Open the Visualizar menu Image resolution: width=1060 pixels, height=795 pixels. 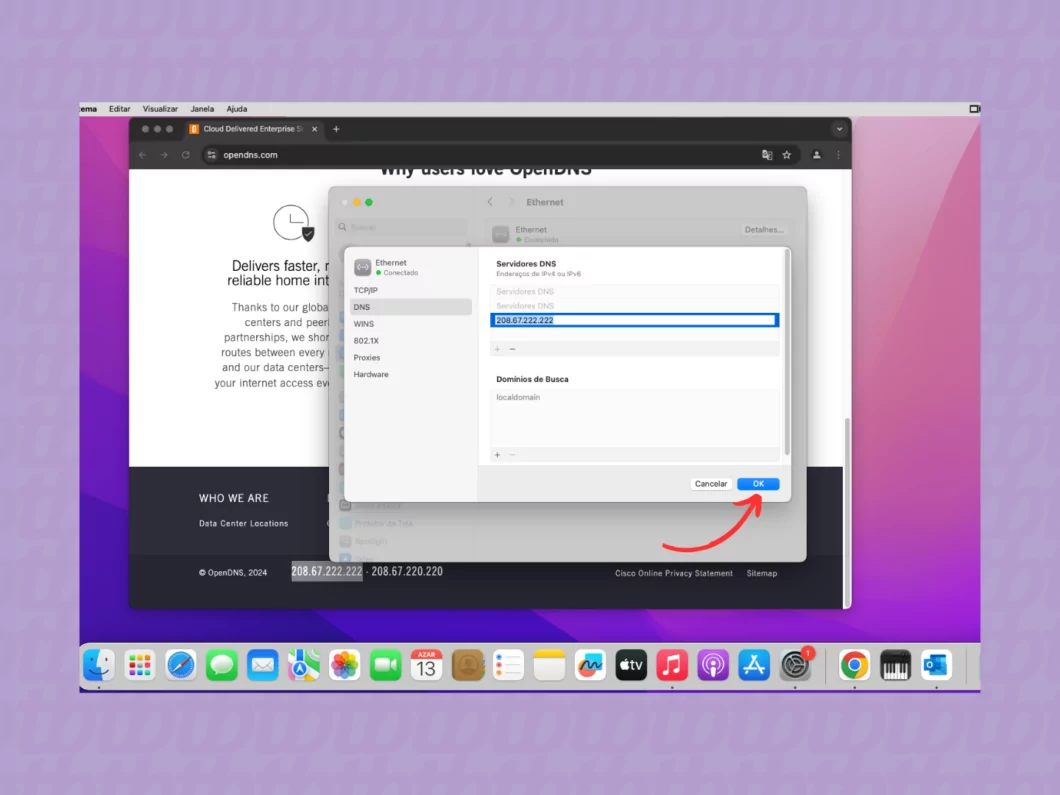(x=160, y=109)
